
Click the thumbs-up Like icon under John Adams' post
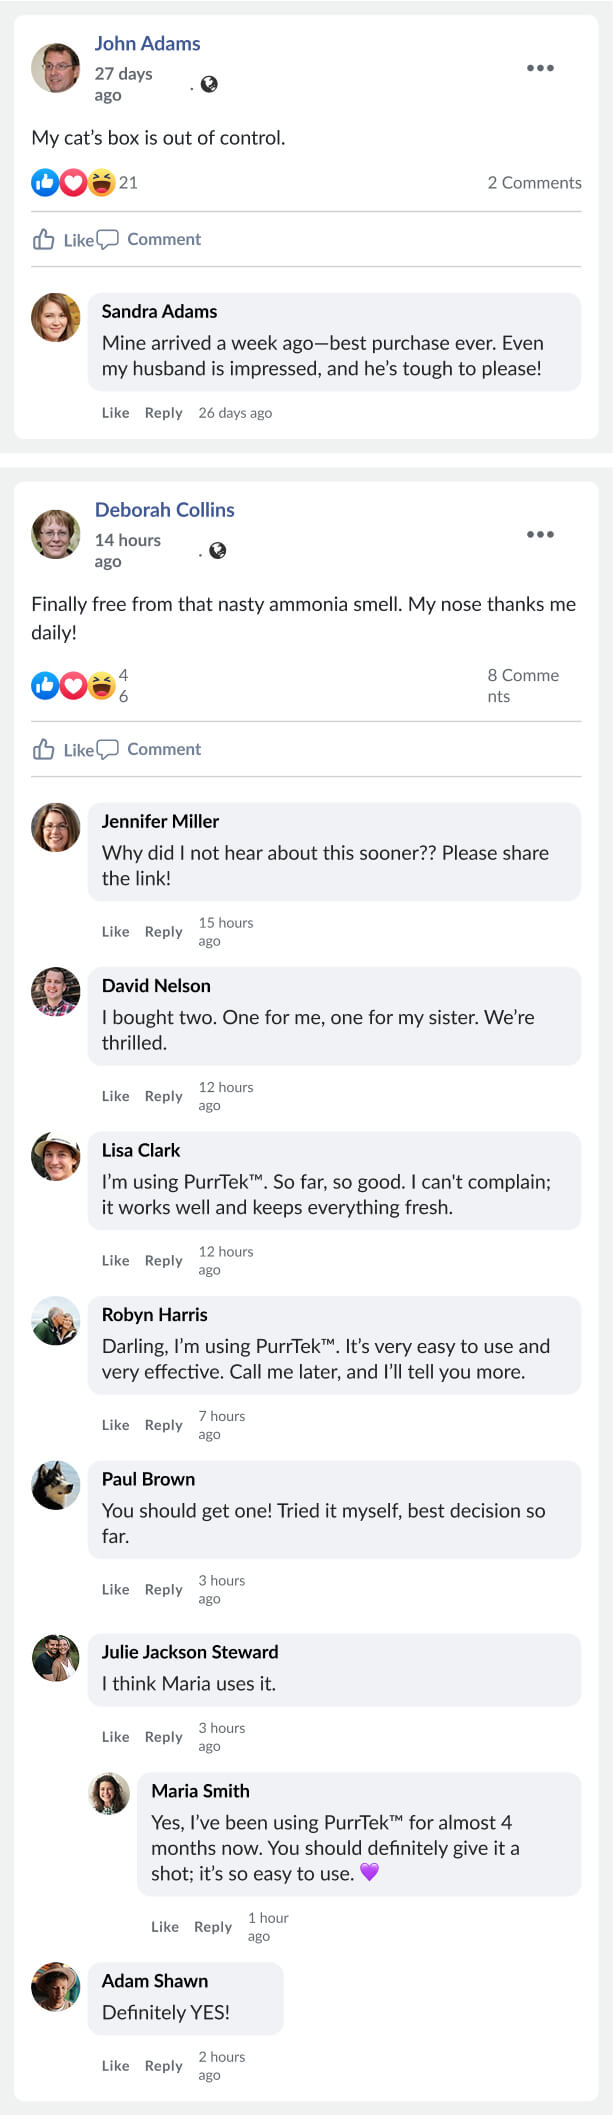pyautogui.click(x=43, y=239)
